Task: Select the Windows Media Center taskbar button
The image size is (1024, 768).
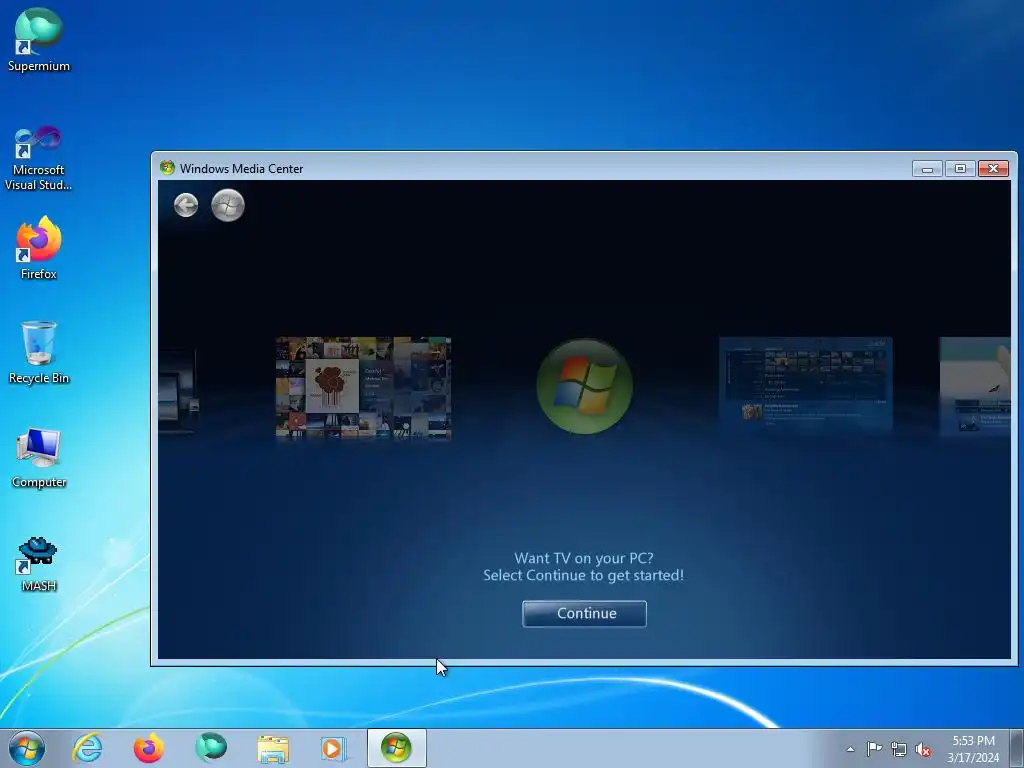Action: click(x=396, y=748)
